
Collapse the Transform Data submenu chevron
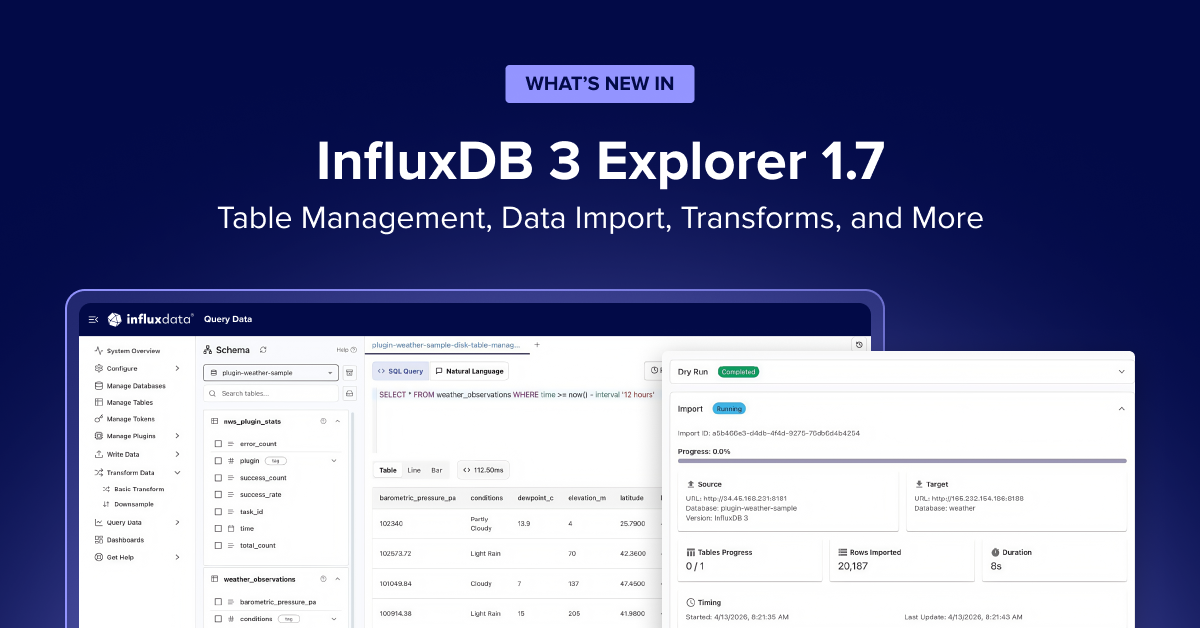tap(178, 472)
